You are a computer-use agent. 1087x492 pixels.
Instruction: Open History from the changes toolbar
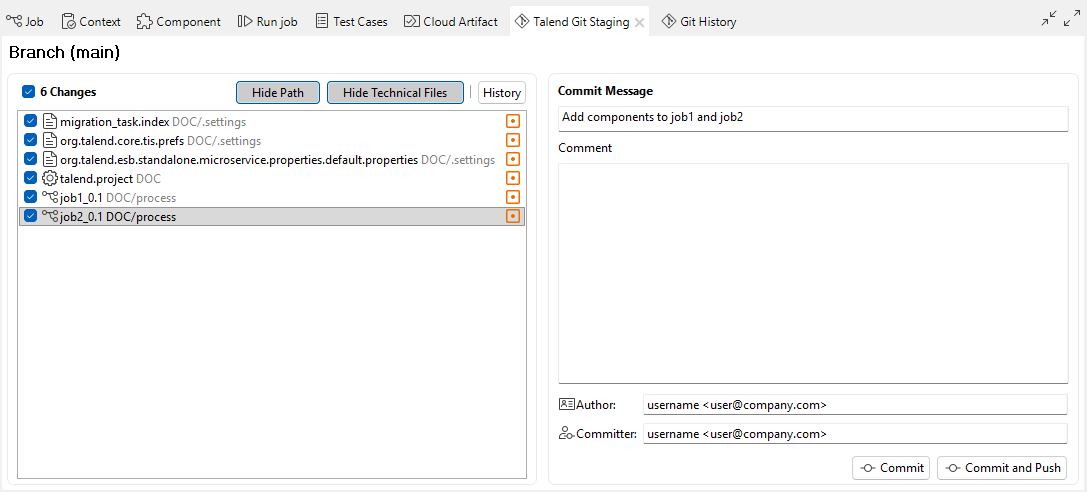[502, 92]
